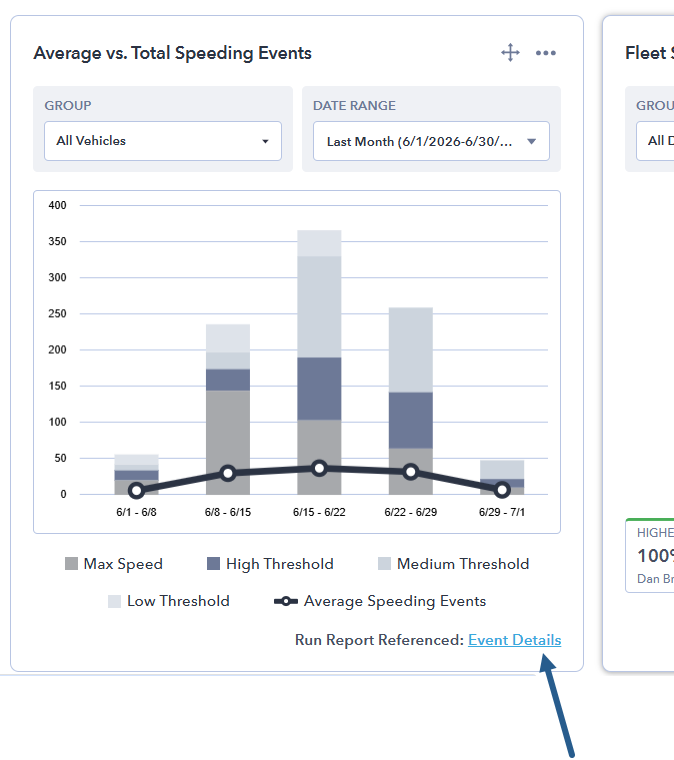674x760 pixels.
Task: Click the 400 y-axis value
Action: [x=57, y=206]
